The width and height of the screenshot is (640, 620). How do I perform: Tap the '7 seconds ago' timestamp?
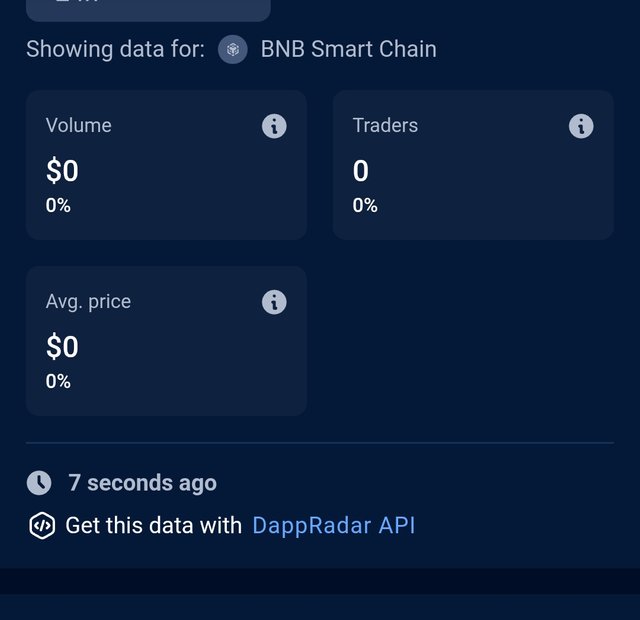click(x=142, y=483)
